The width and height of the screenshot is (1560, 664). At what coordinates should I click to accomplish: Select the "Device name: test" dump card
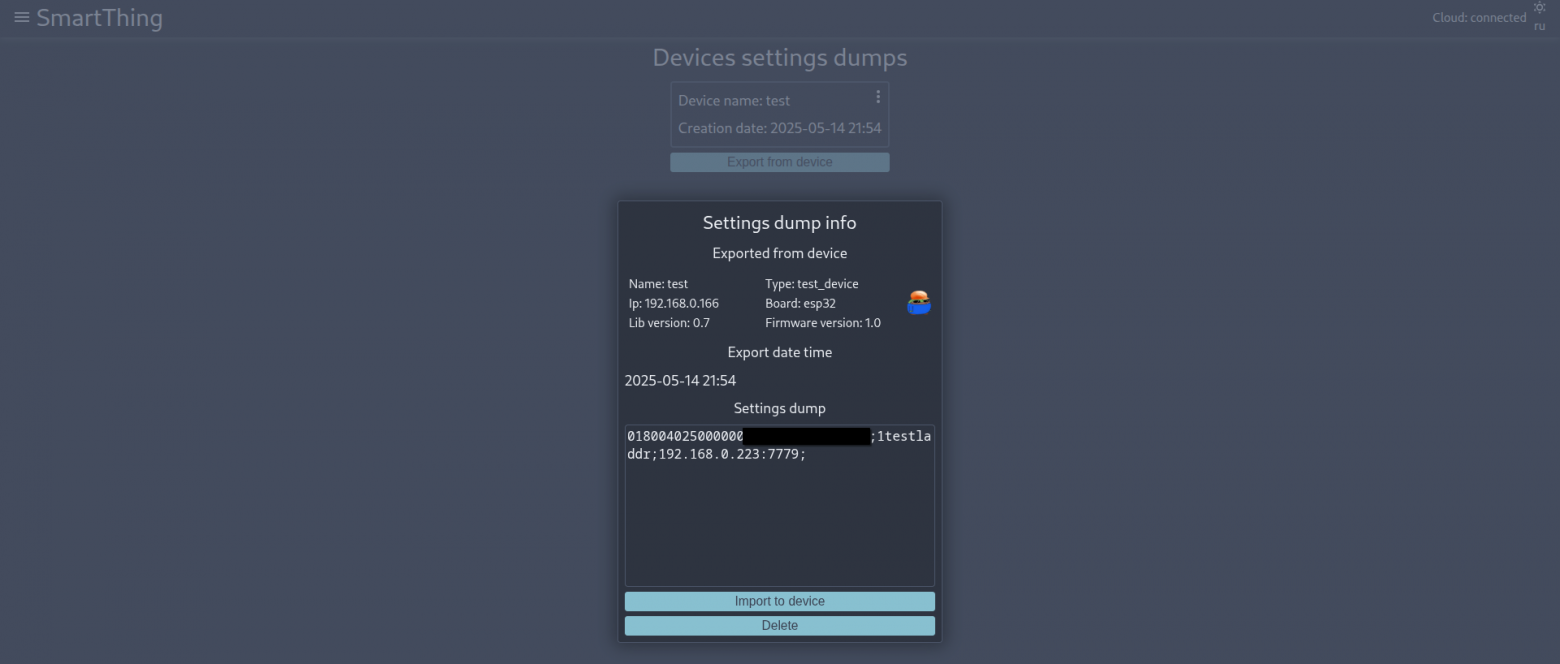(x=780, y=114)
